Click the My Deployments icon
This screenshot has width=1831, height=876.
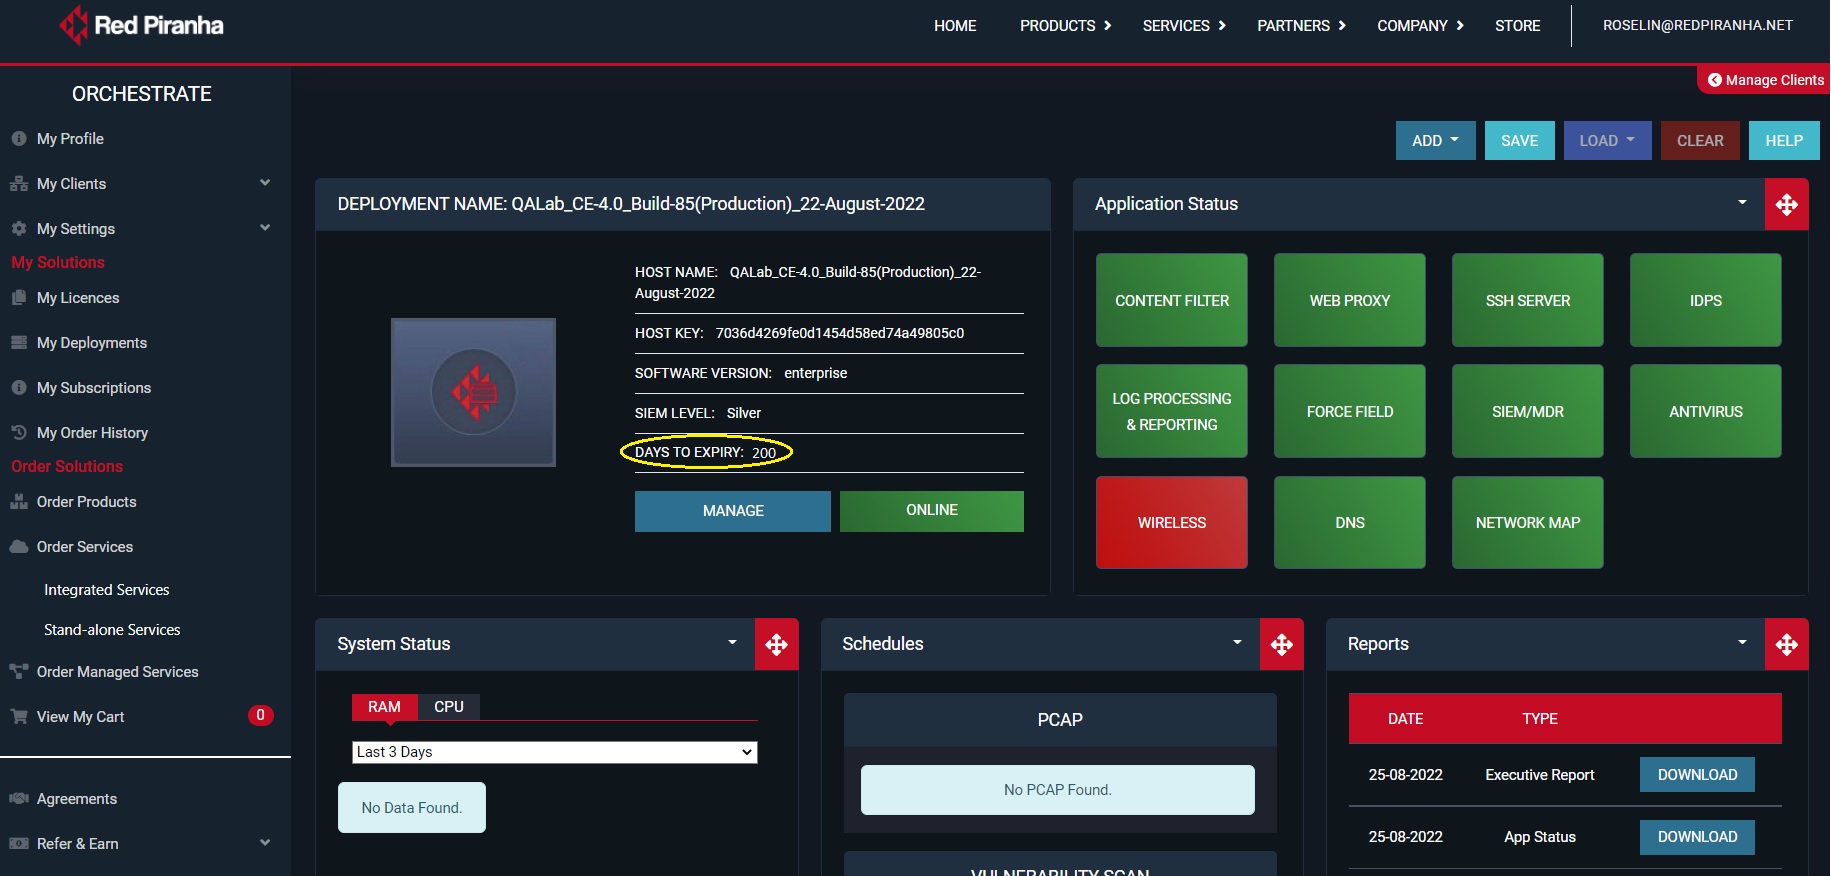click(19, 343)
